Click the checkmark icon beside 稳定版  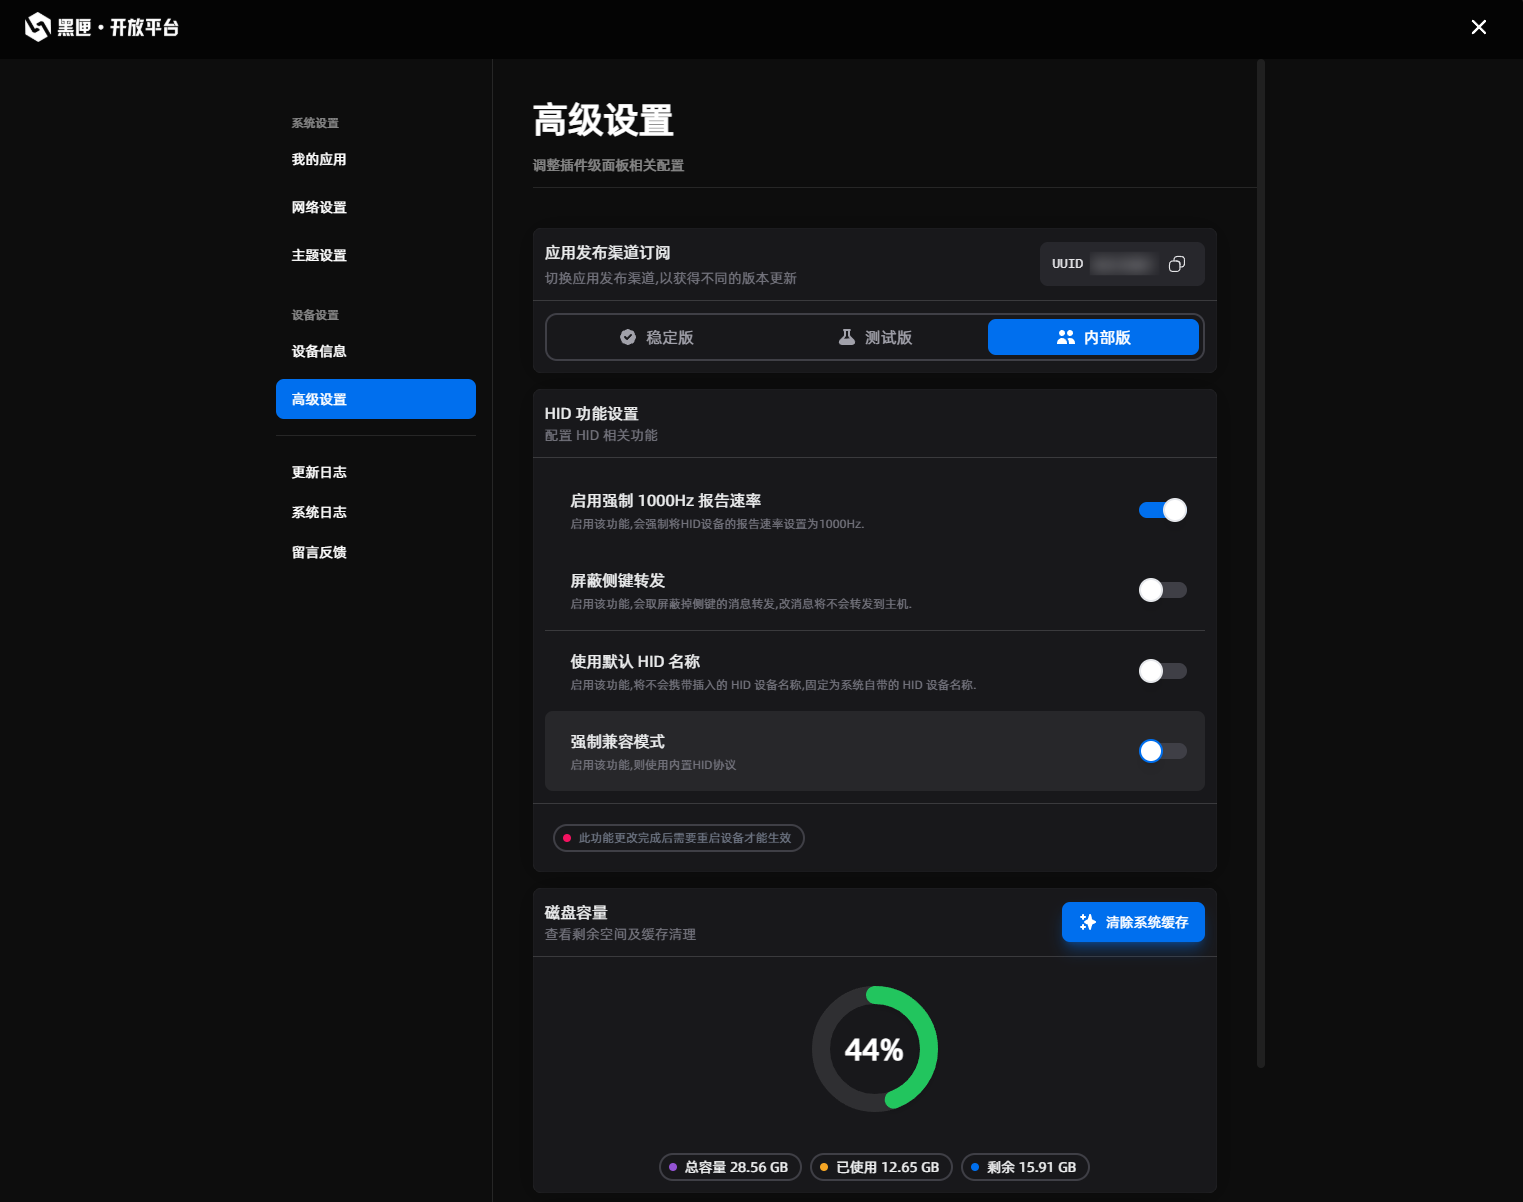[628, 337]
